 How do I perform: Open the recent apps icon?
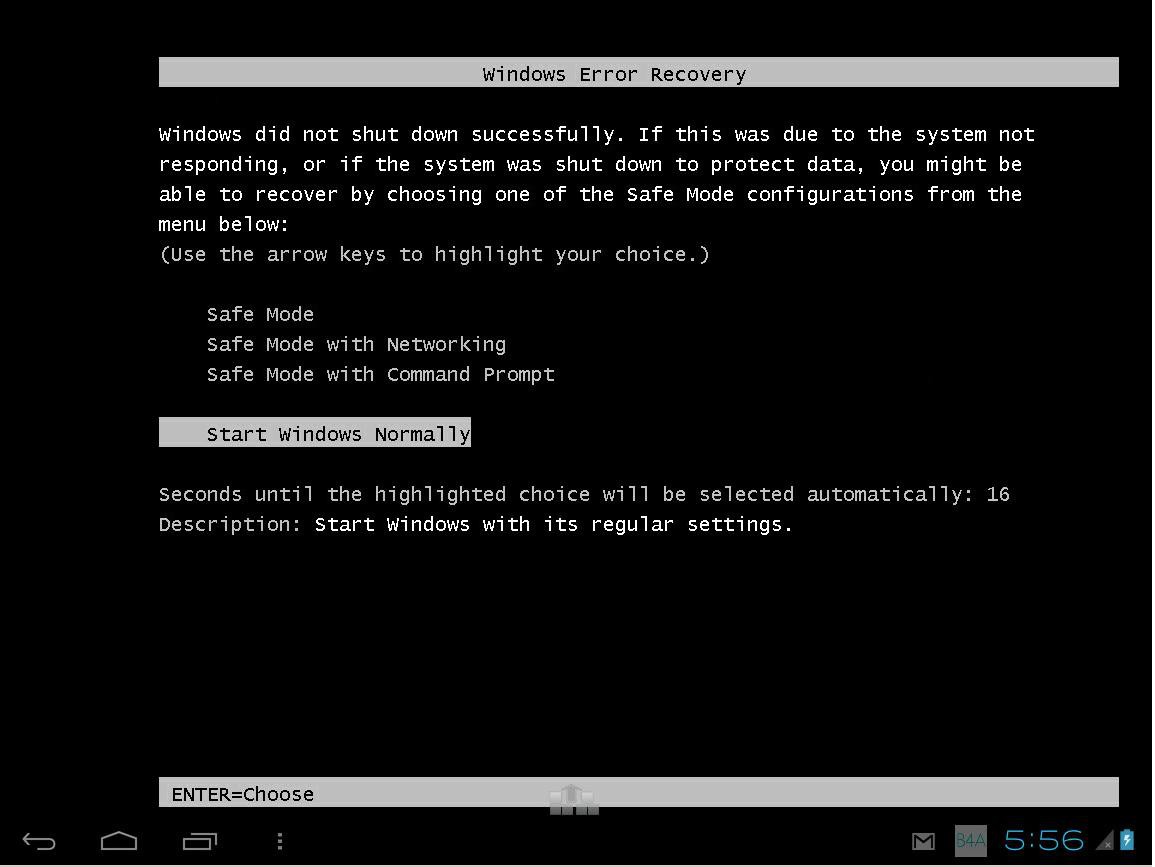(200, 840)
